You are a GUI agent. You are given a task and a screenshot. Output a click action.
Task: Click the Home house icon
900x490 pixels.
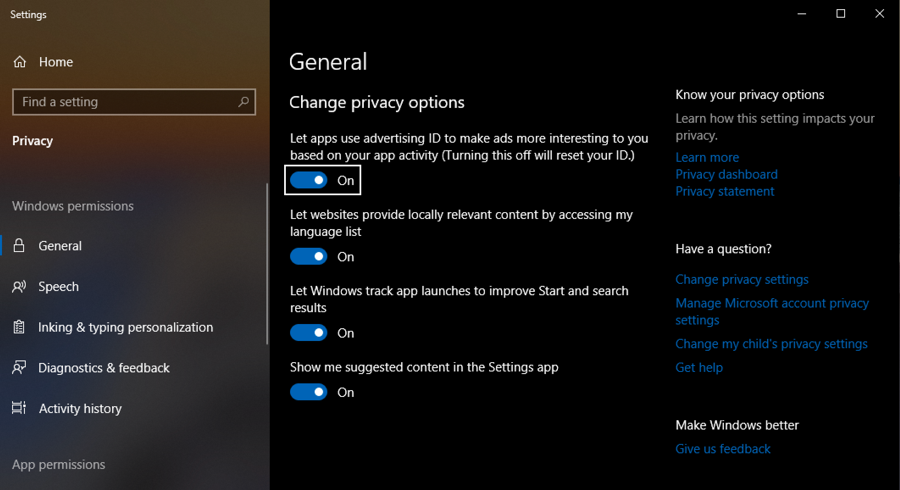pyautogui.click(x=20, y=62)
